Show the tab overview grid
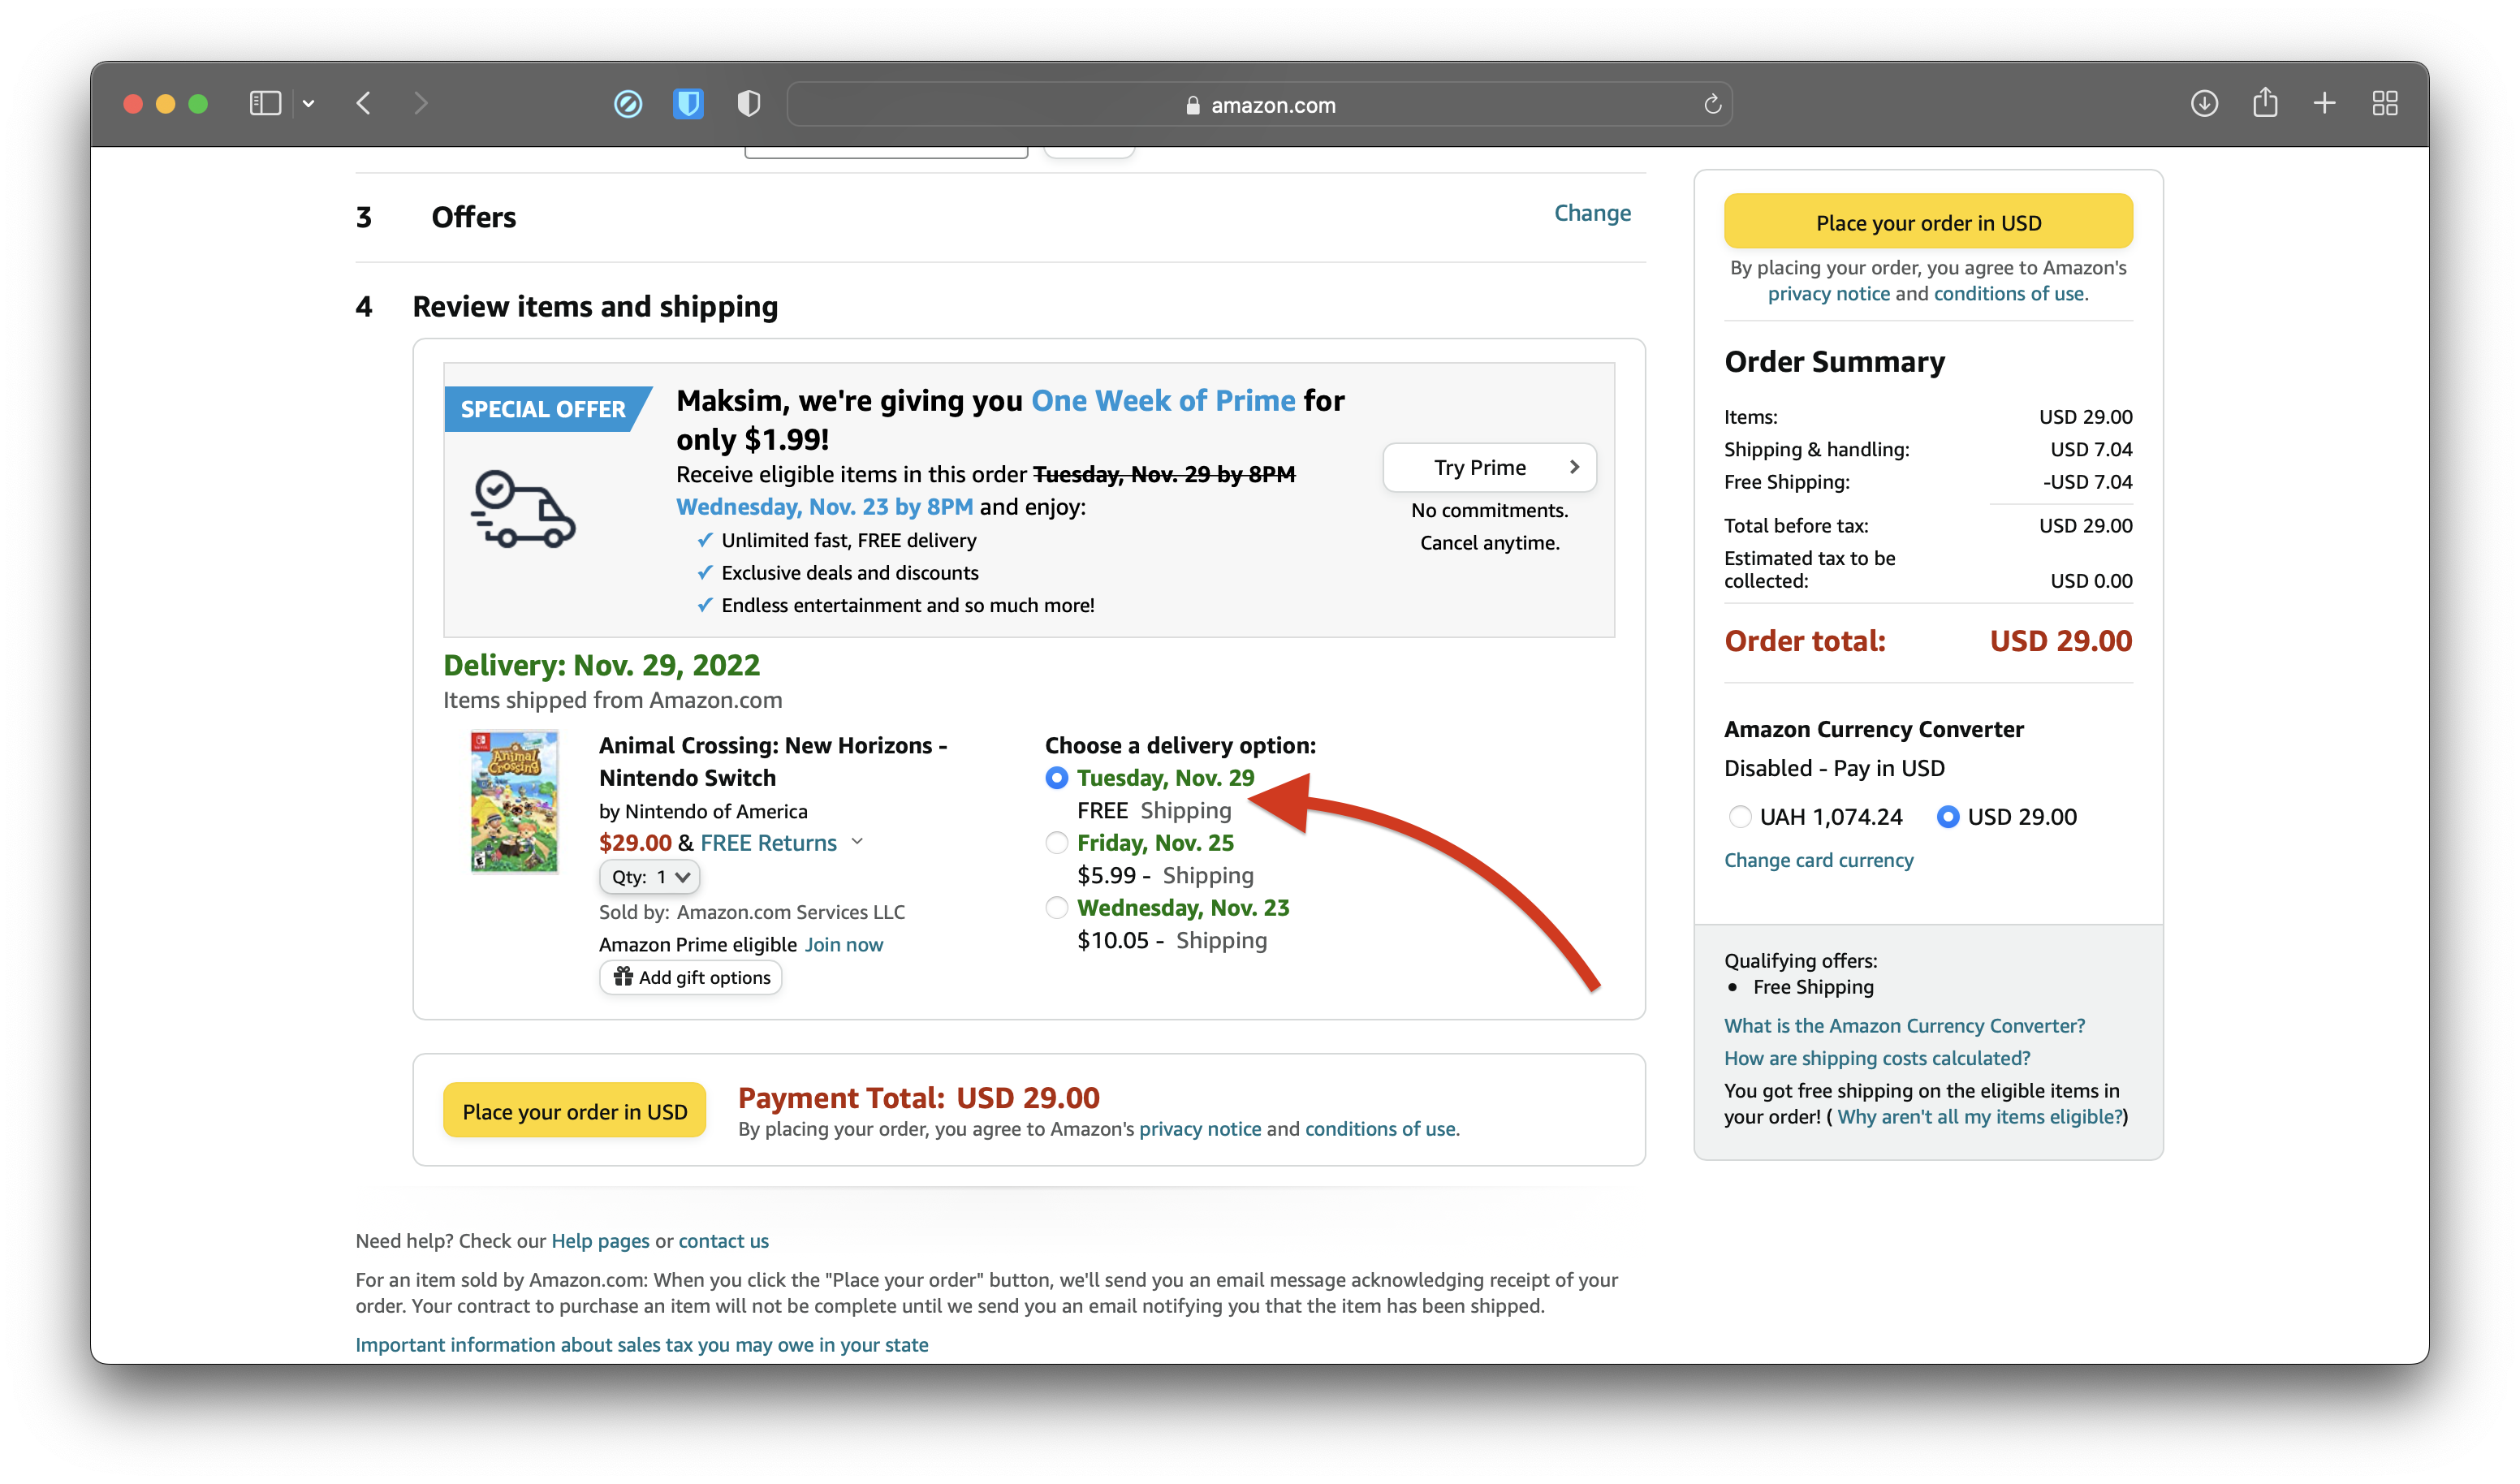 [x=2385, y=104]
